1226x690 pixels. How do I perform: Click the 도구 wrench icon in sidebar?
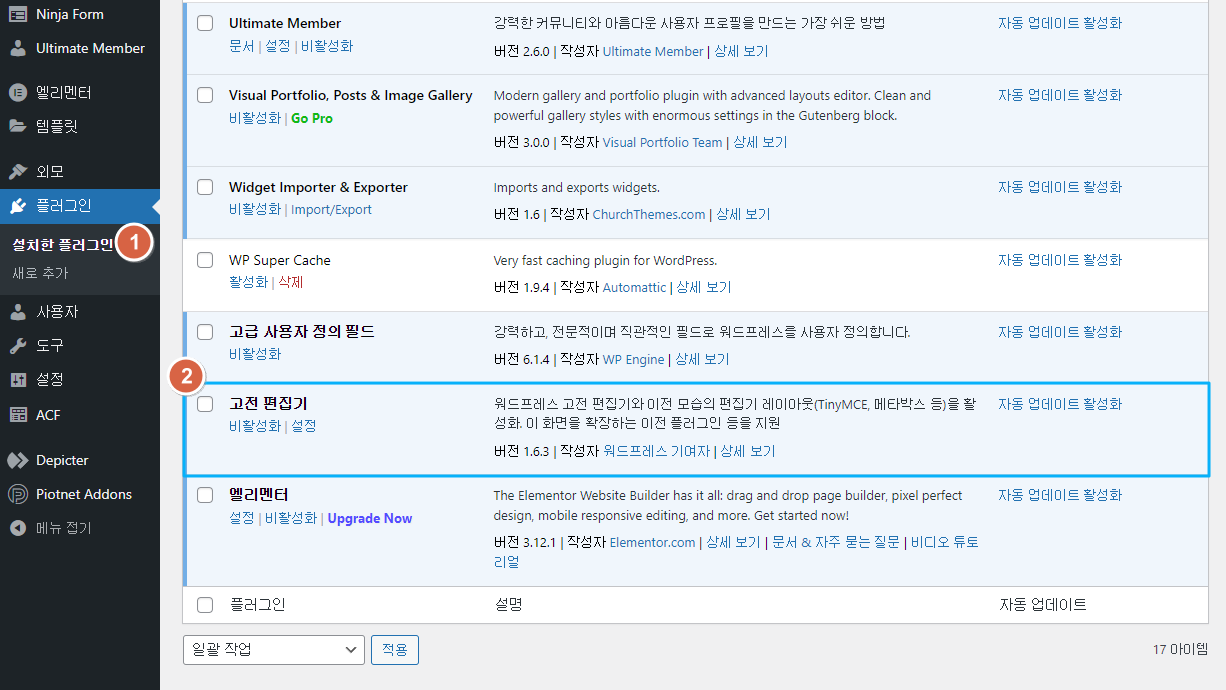pyautogui.click(x=18, y=346)
